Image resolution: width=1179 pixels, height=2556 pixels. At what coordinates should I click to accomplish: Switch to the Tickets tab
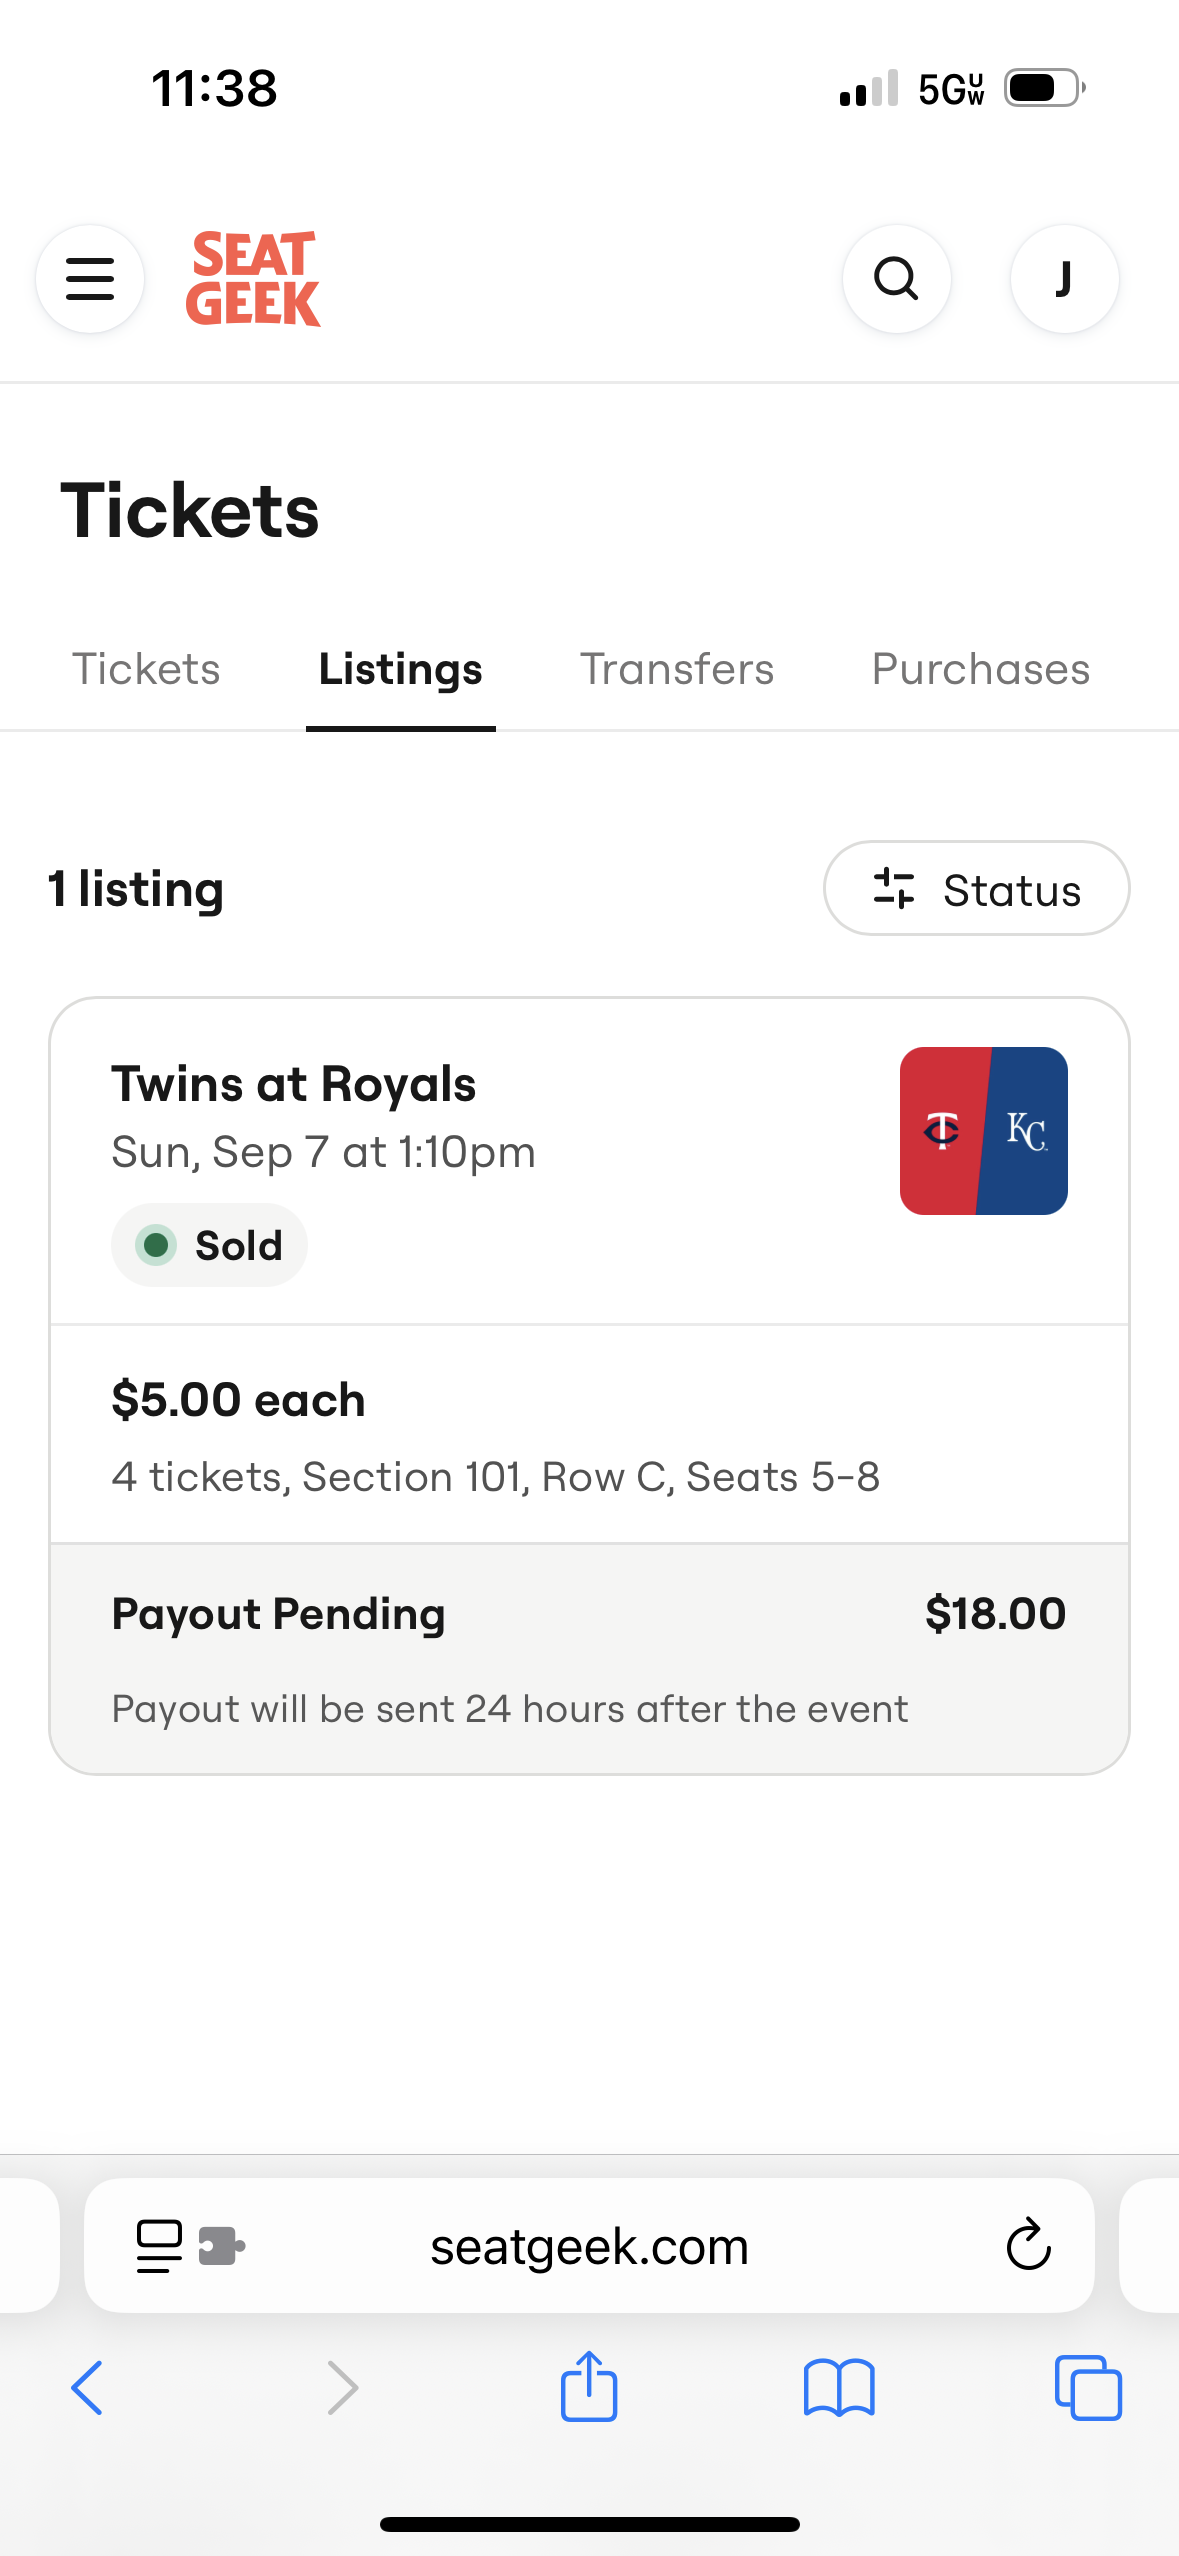[146, 669]
